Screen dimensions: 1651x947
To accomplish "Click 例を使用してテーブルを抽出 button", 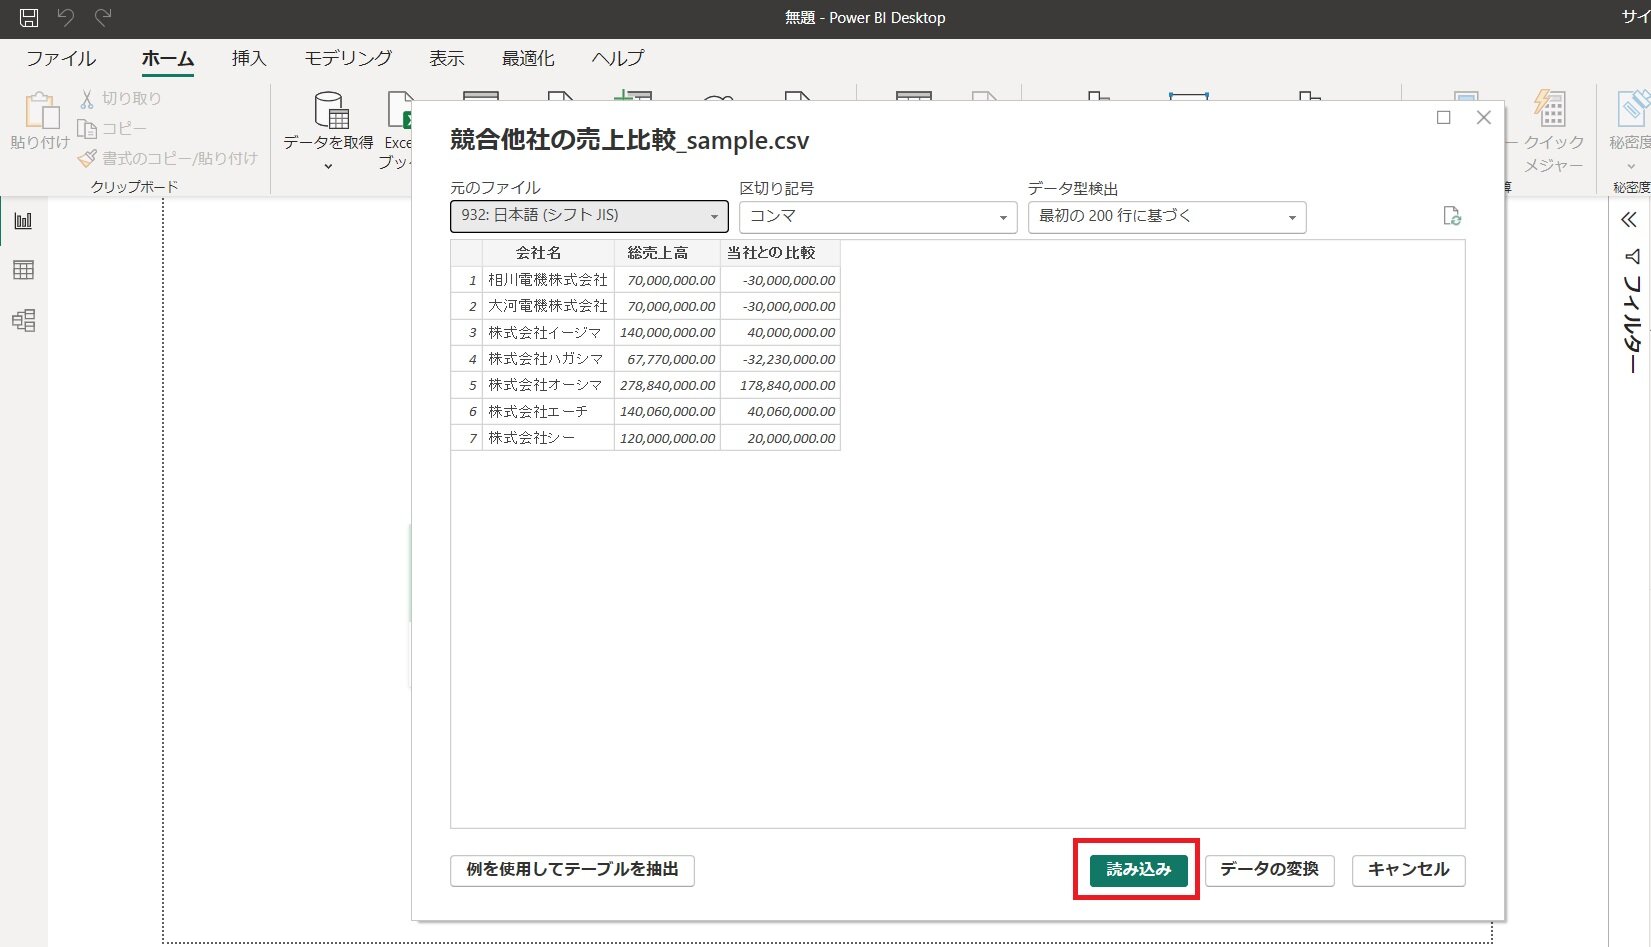I will click(572, 870).
